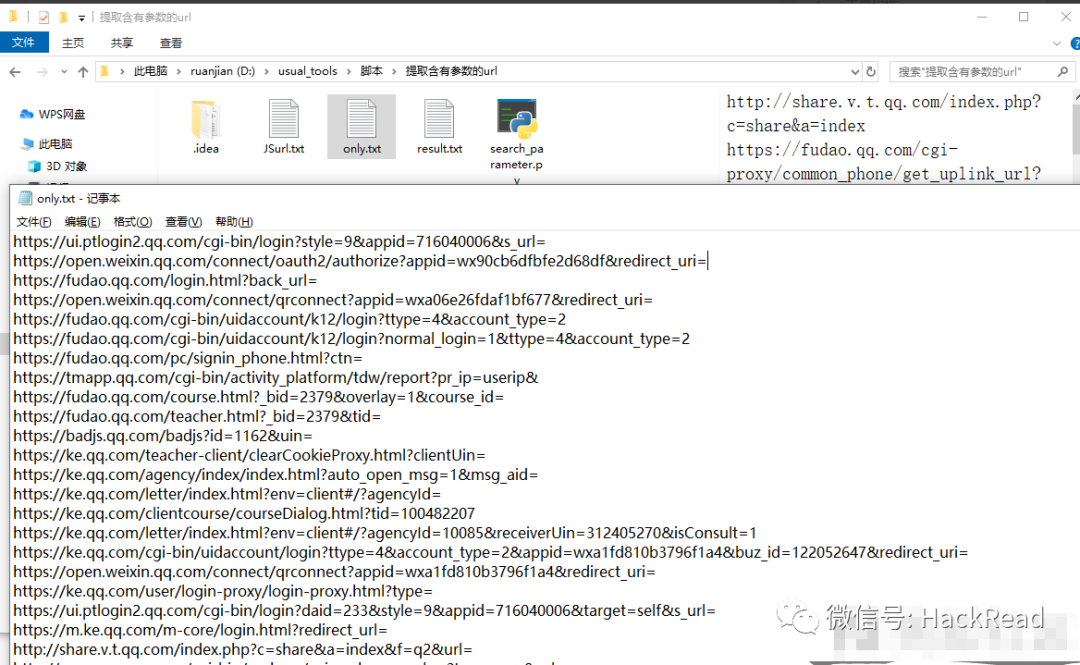Viewport: 1080px width, 665px height.
Task: Open Notepad 文件(F) menu
Action: [x=34, y=222]
